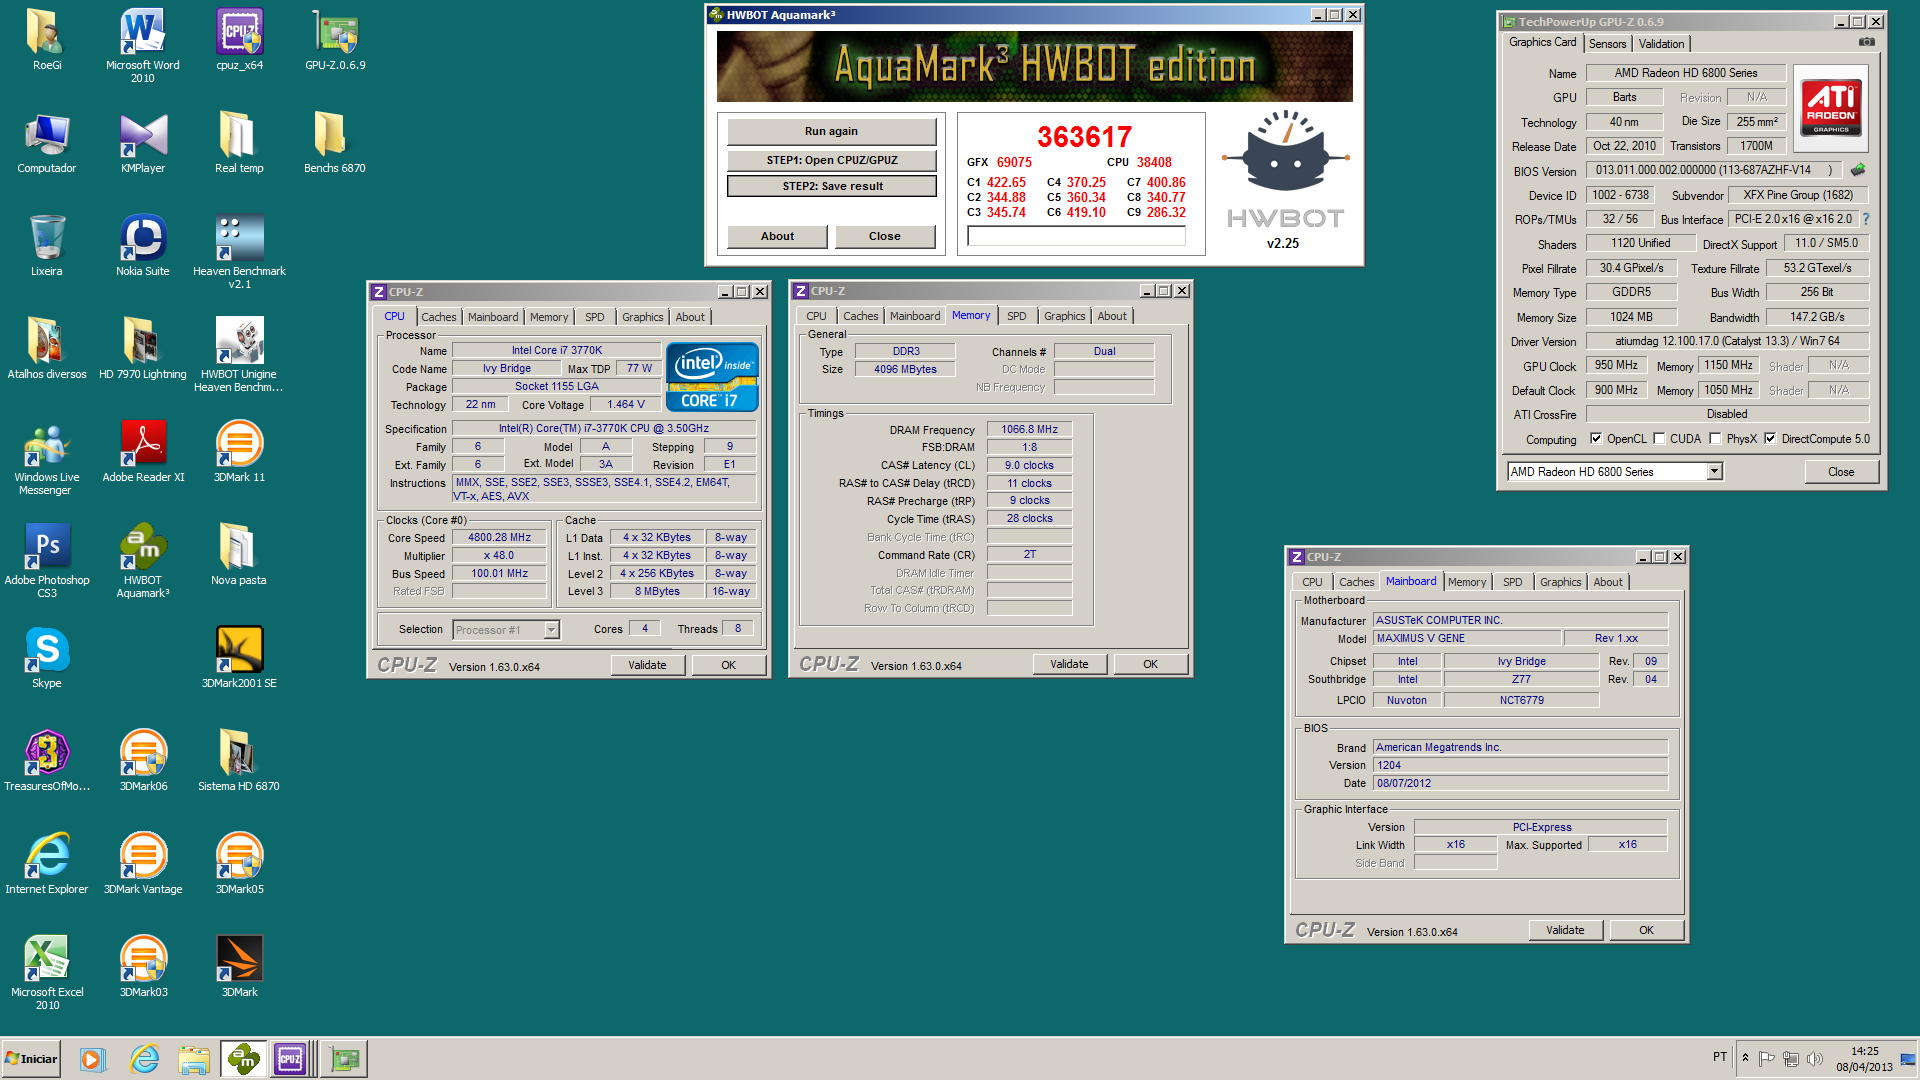This screenshot has height=1080, width=1920.
Task: Open the Lixeira recycle bin icon
Action: pos(47,246)
